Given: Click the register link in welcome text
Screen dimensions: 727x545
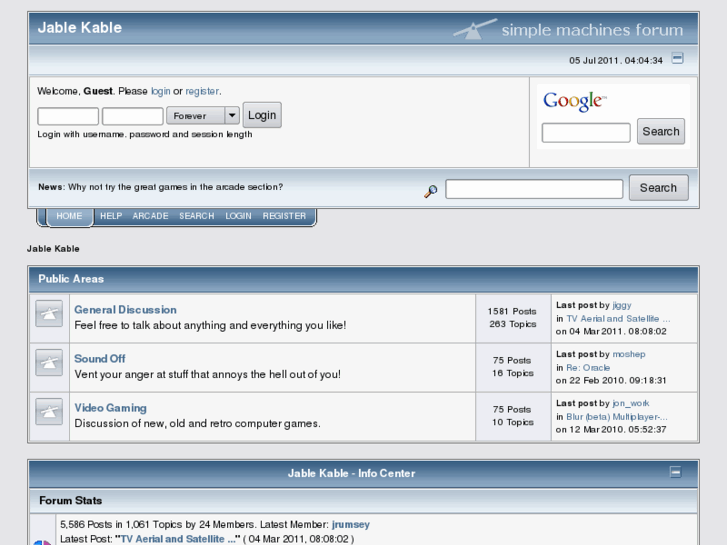Looking at the screenshot, I should click(202, 91).
